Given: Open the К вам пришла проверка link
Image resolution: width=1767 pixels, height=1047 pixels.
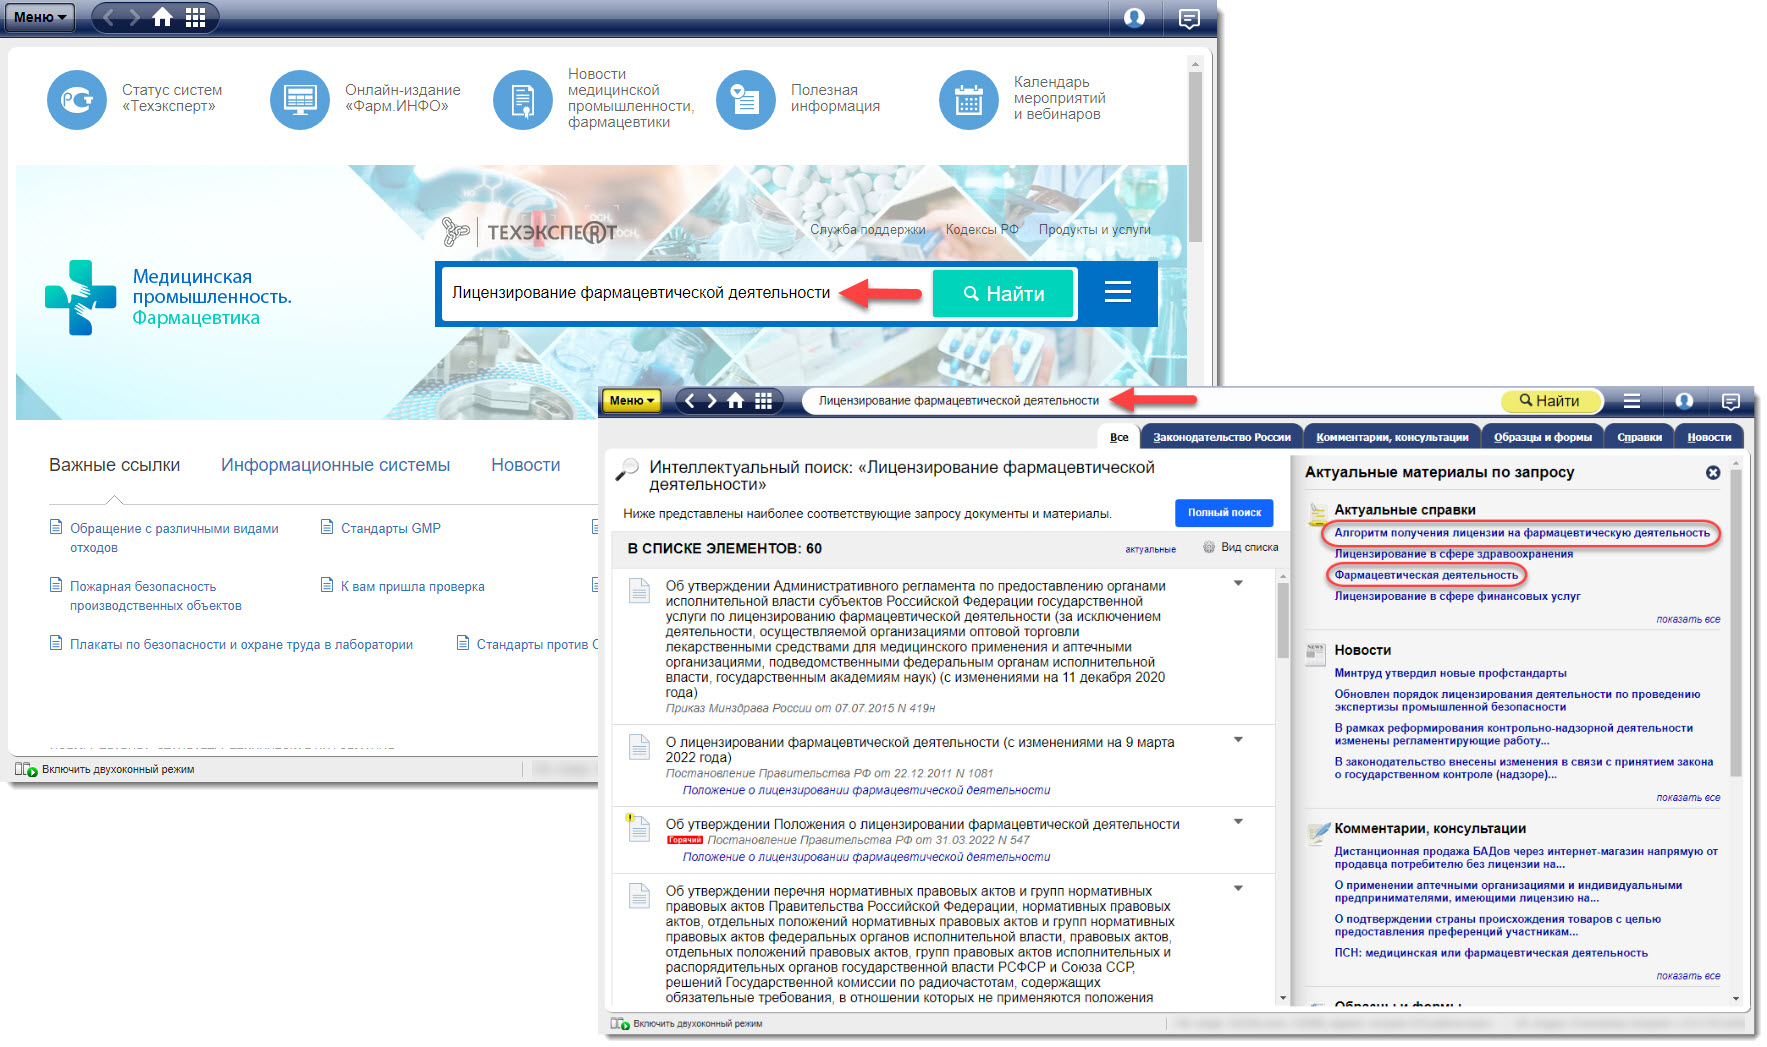Looking at the screenshot, I should pyautogui.click(x=412, y=586).
